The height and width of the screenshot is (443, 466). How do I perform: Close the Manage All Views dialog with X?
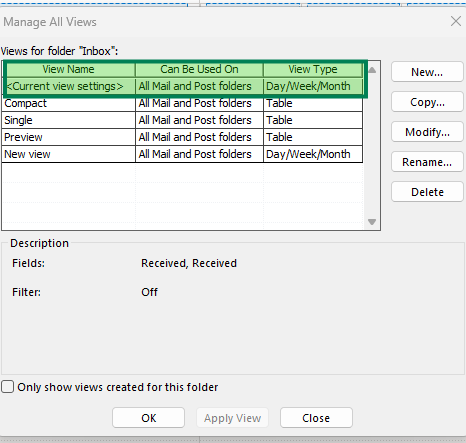tap(455, 21)
